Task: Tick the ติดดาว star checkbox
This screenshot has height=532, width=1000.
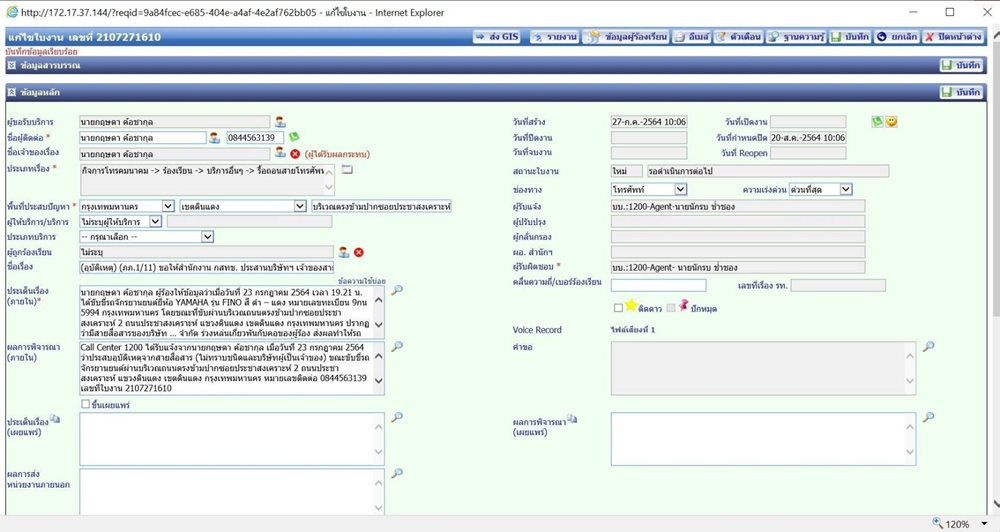Action: tap(618, 308)
